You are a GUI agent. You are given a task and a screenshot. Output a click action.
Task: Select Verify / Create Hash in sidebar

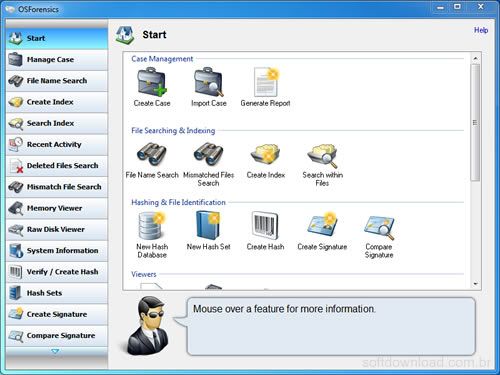[57, 272]
